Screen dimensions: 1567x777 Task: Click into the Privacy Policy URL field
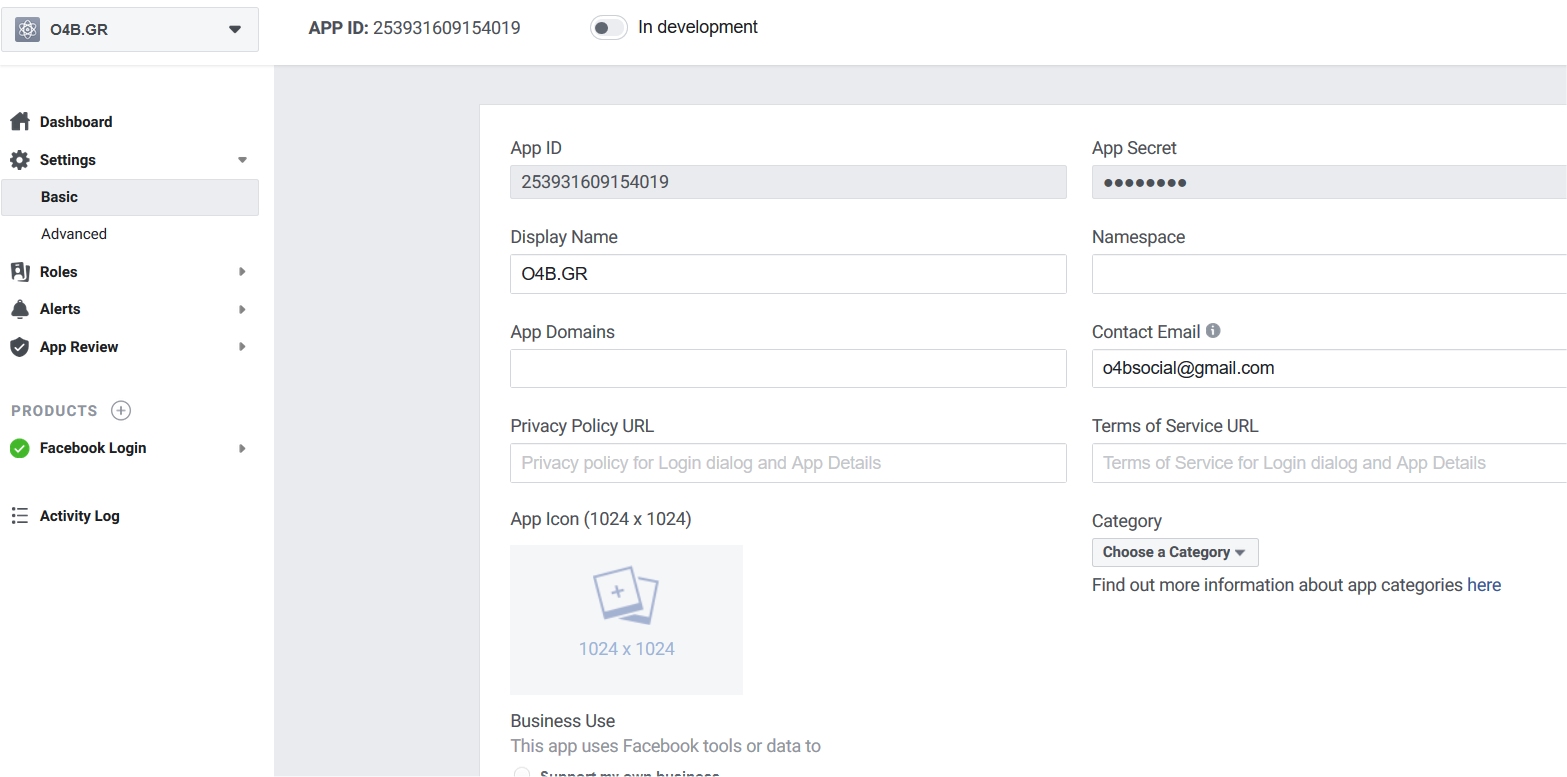point(787,463)
